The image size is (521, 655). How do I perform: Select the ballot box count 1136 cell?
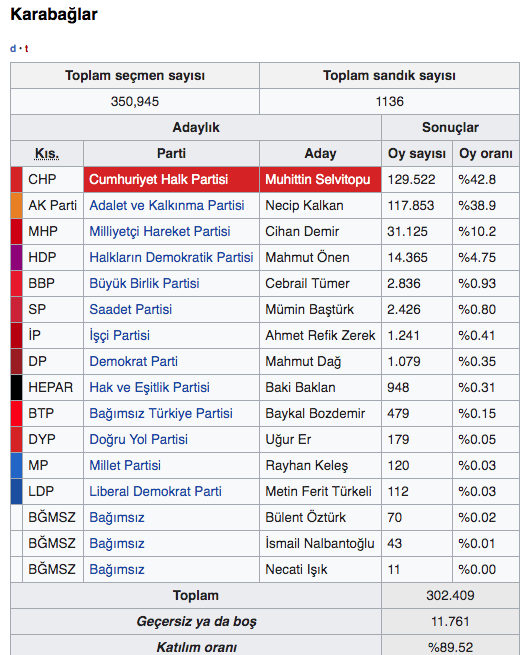click(389, 102)
